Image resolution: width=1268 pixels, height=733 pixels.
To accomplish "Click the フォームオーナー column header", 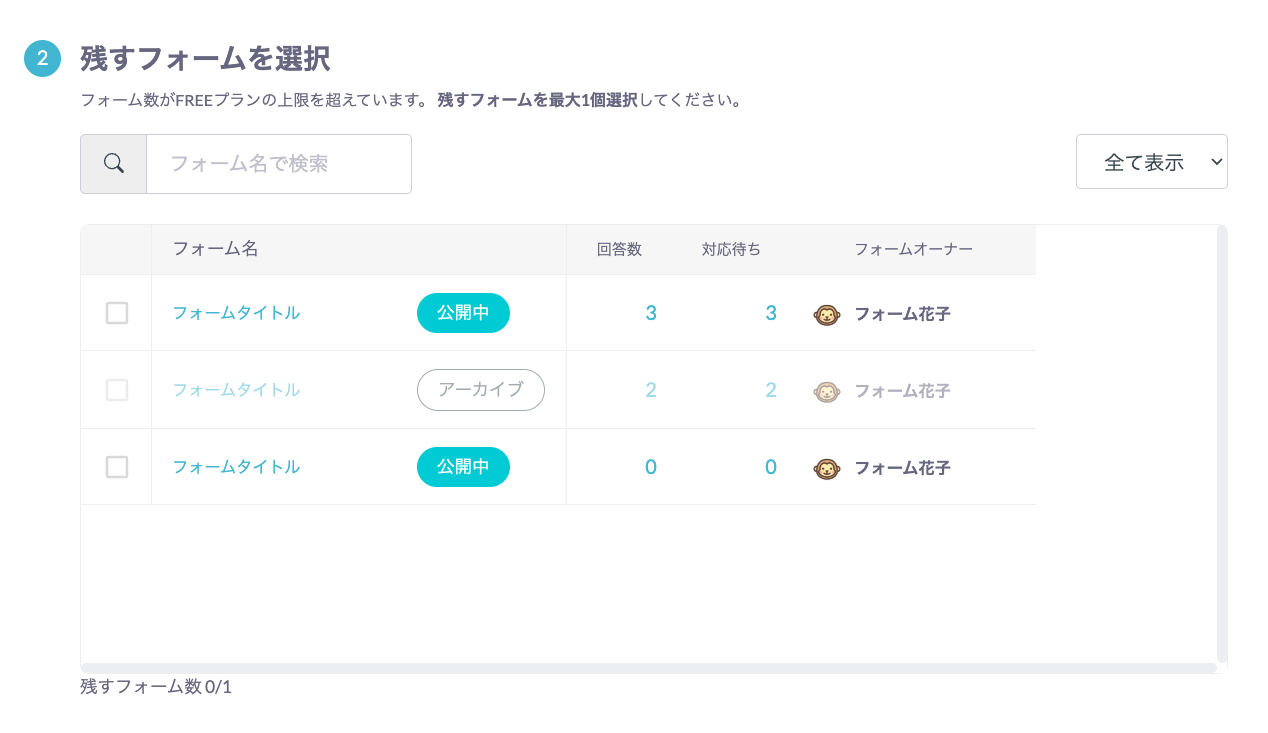I will click(913, 250).
